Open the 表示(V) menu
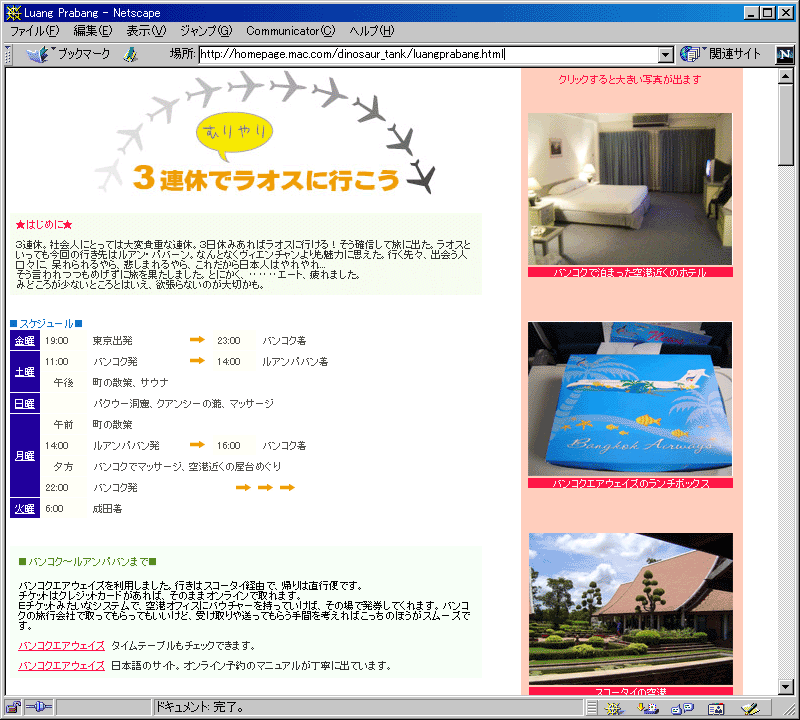800x720 pixels. [146, 31]
